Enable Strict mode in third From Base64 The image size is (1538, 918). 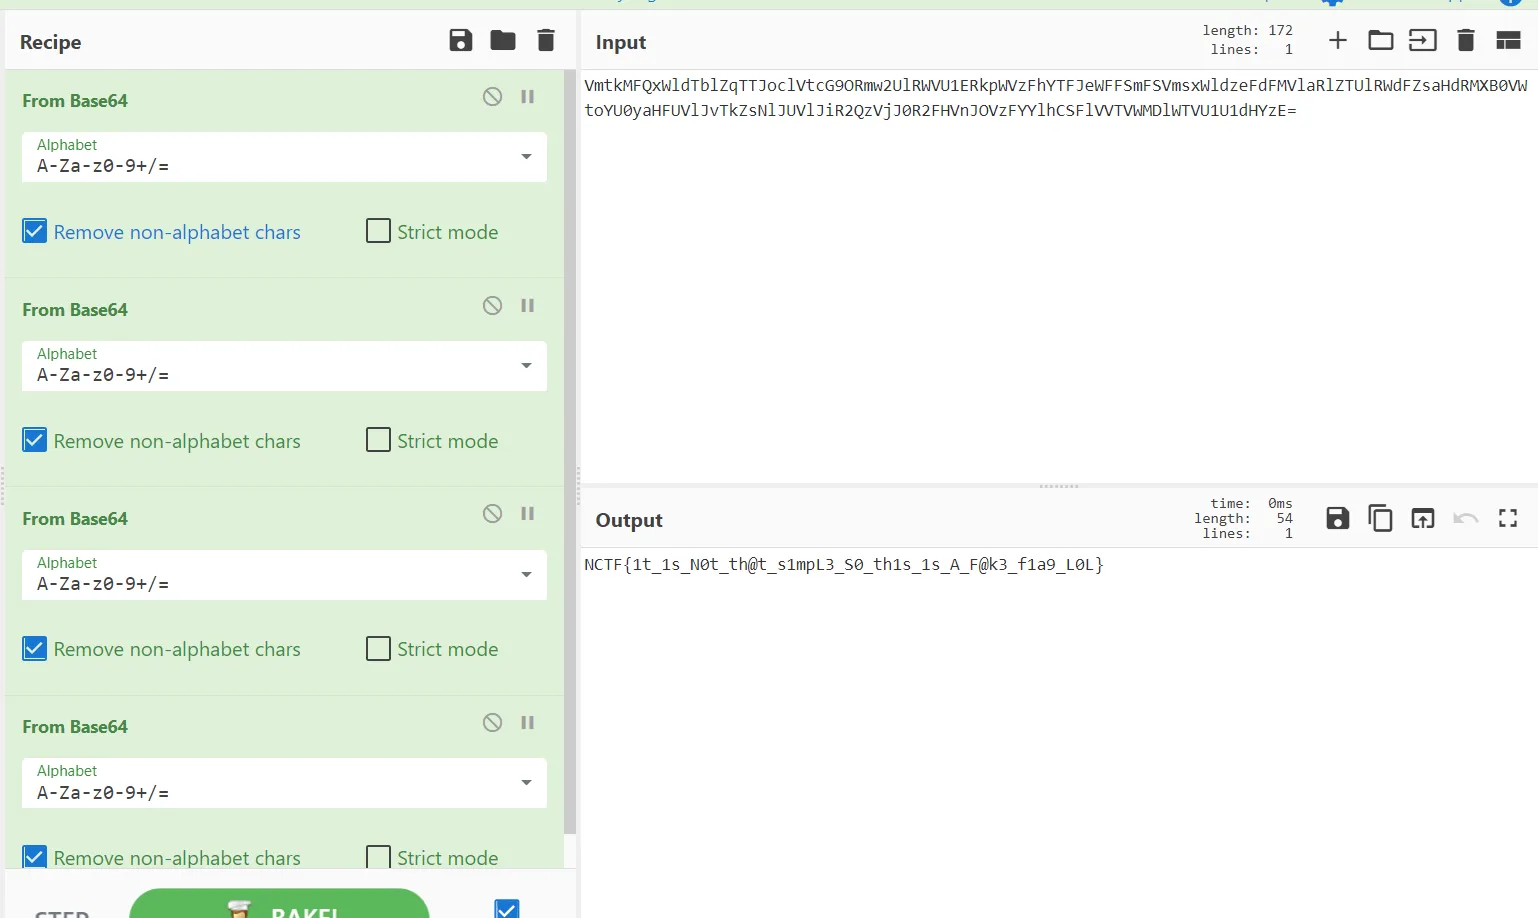pyautogui.click(x=378, y=649)
